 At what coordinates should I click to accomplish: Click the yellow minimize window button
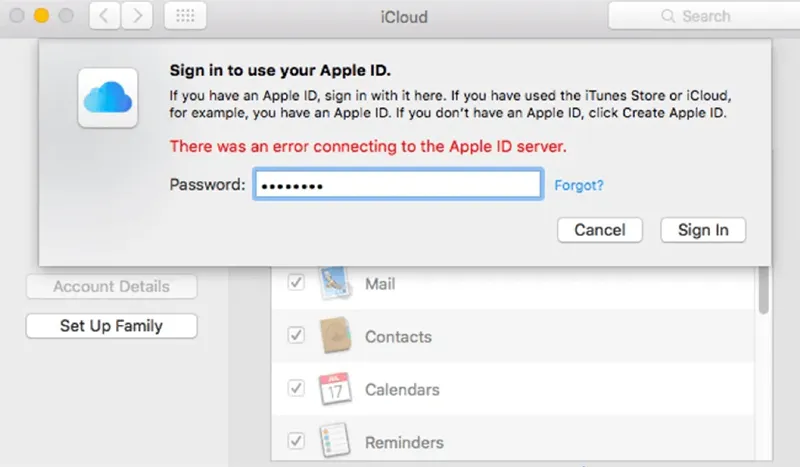41,16
